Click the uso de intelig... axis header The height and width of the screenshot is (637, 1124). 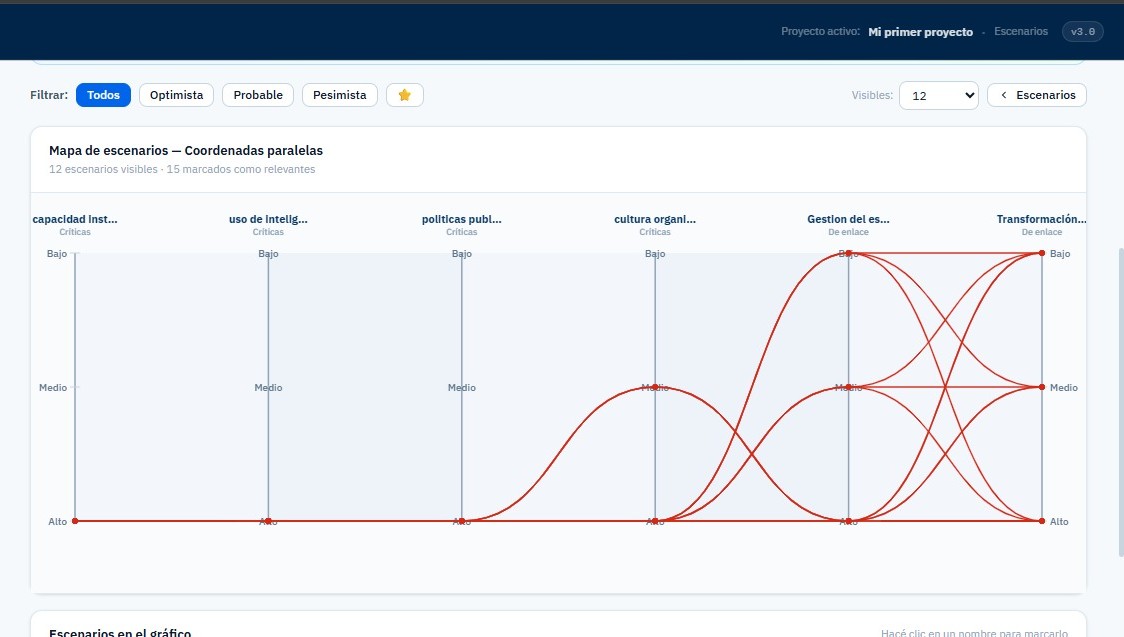click(268, 219)
